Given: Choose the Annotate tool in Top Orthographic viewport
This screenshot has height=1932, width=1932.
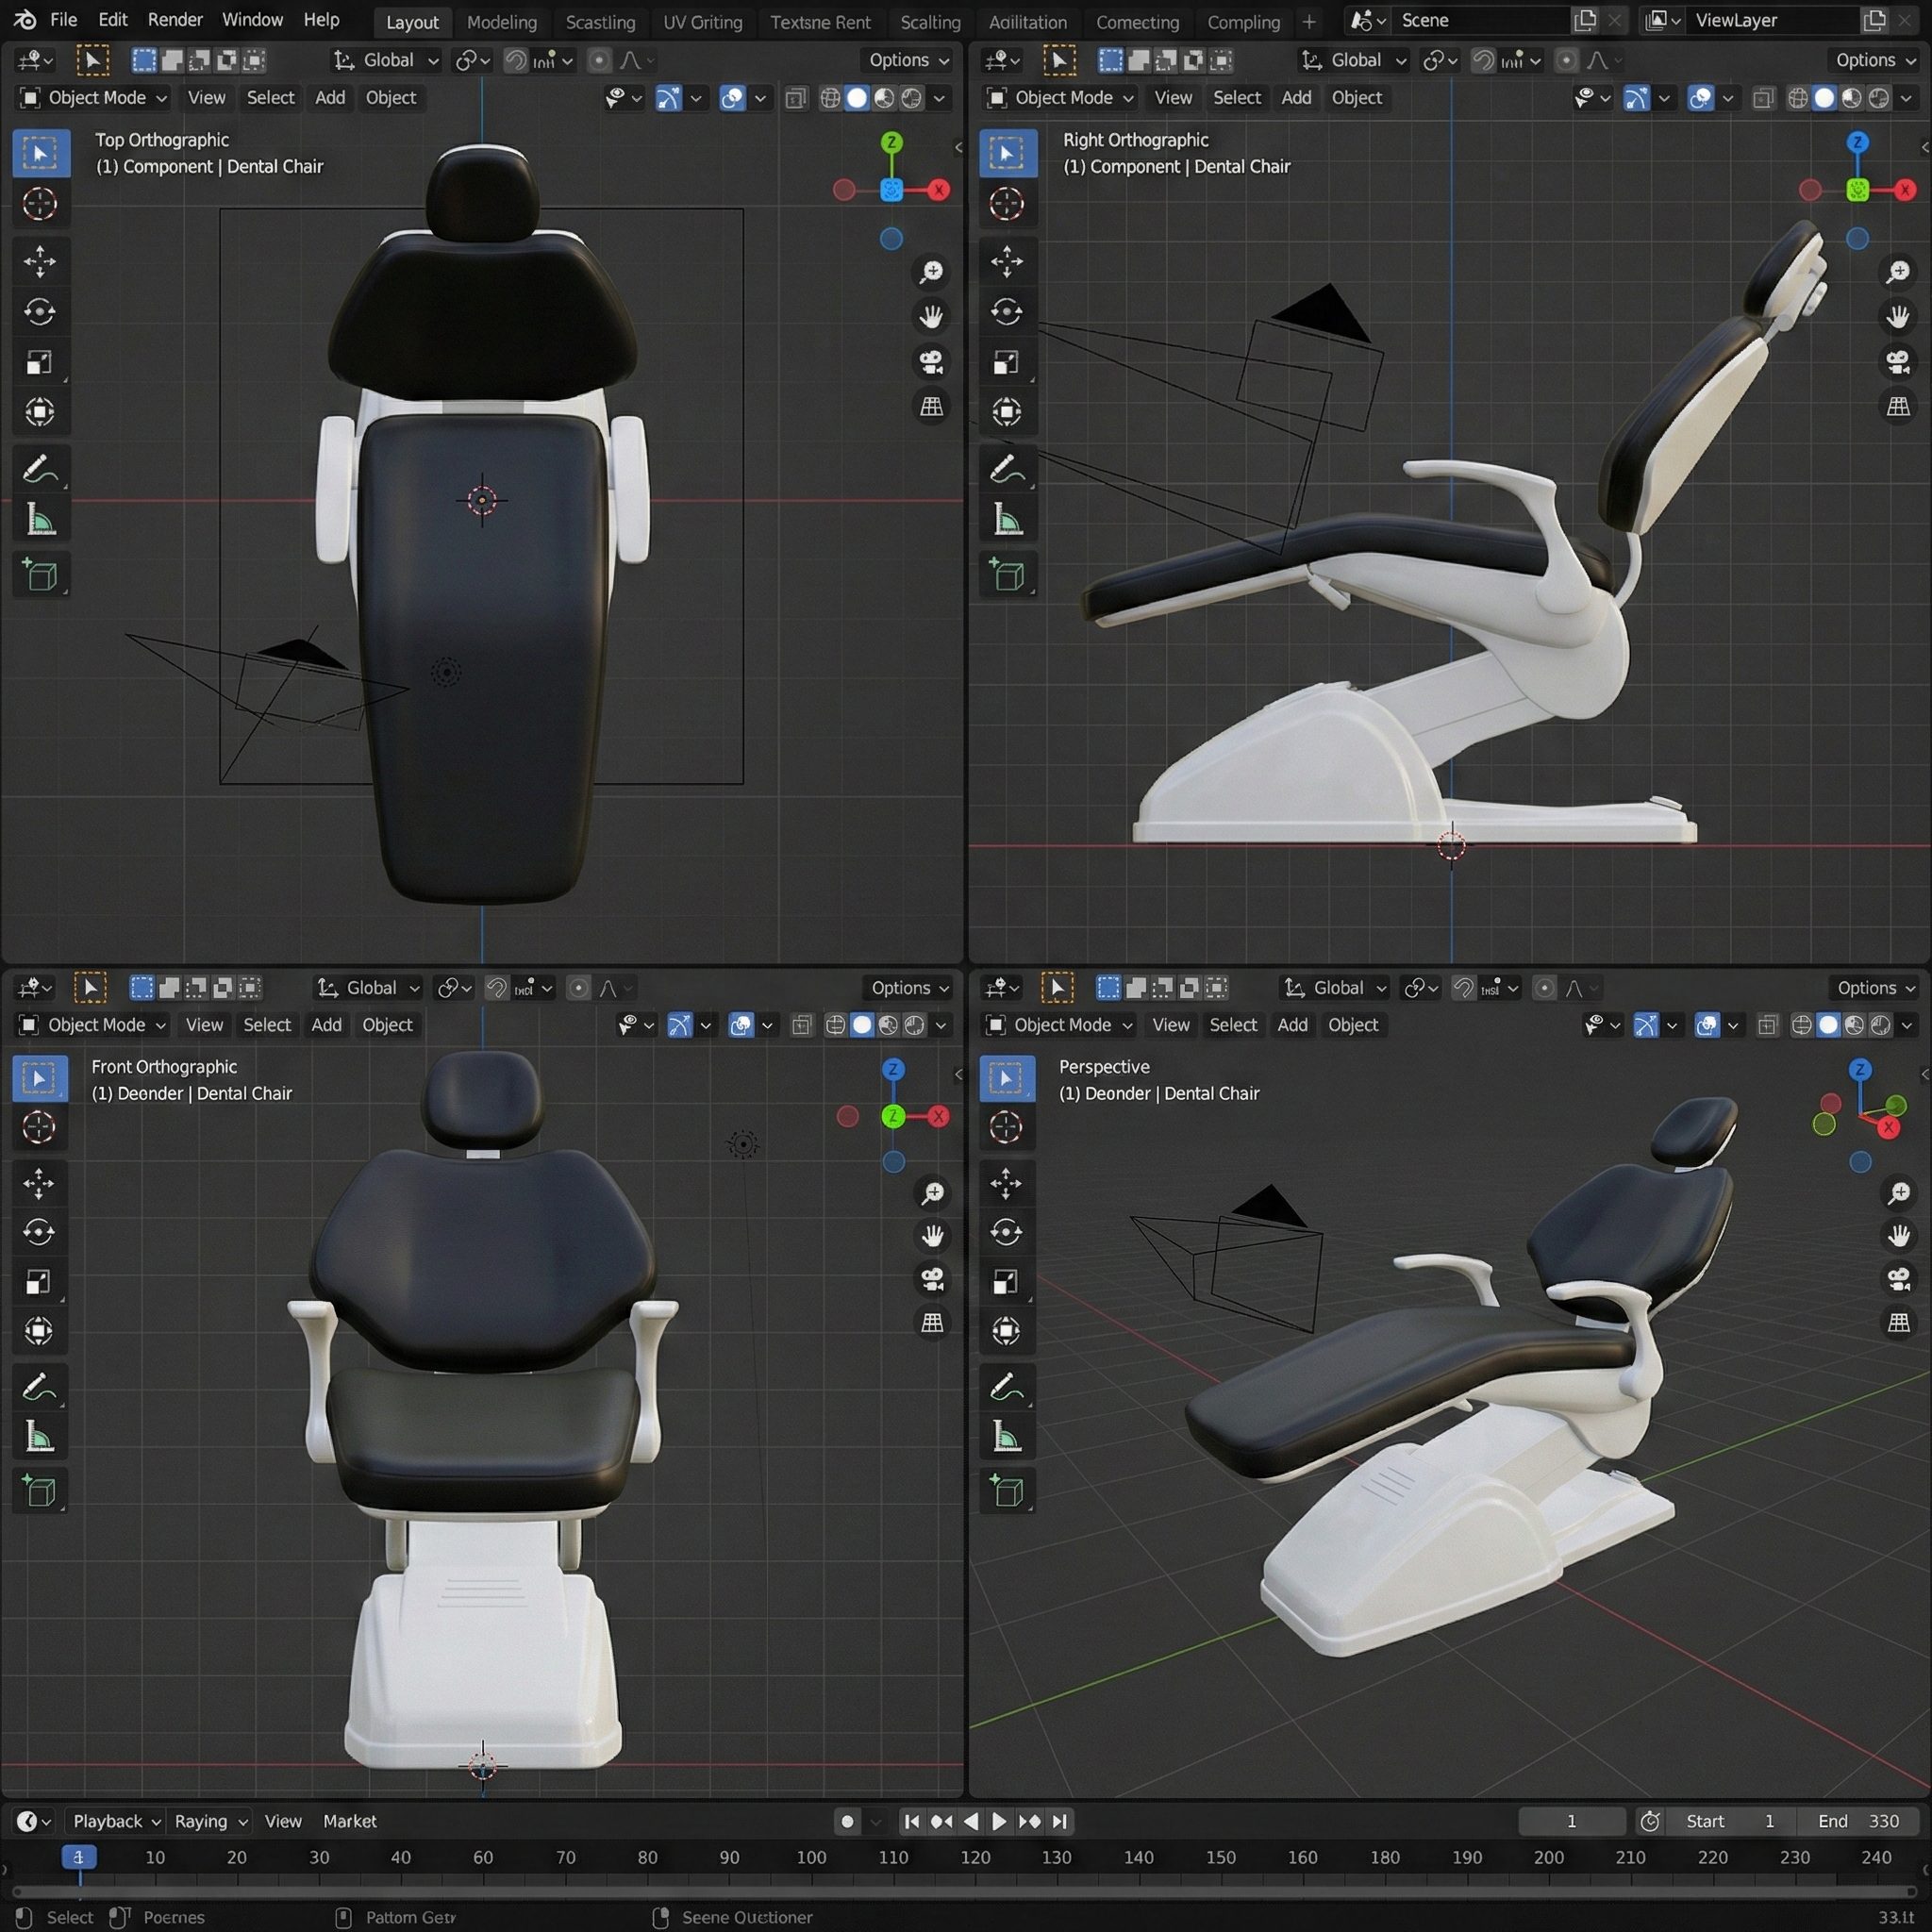Looking at the screenshot, I should (40, 469).
